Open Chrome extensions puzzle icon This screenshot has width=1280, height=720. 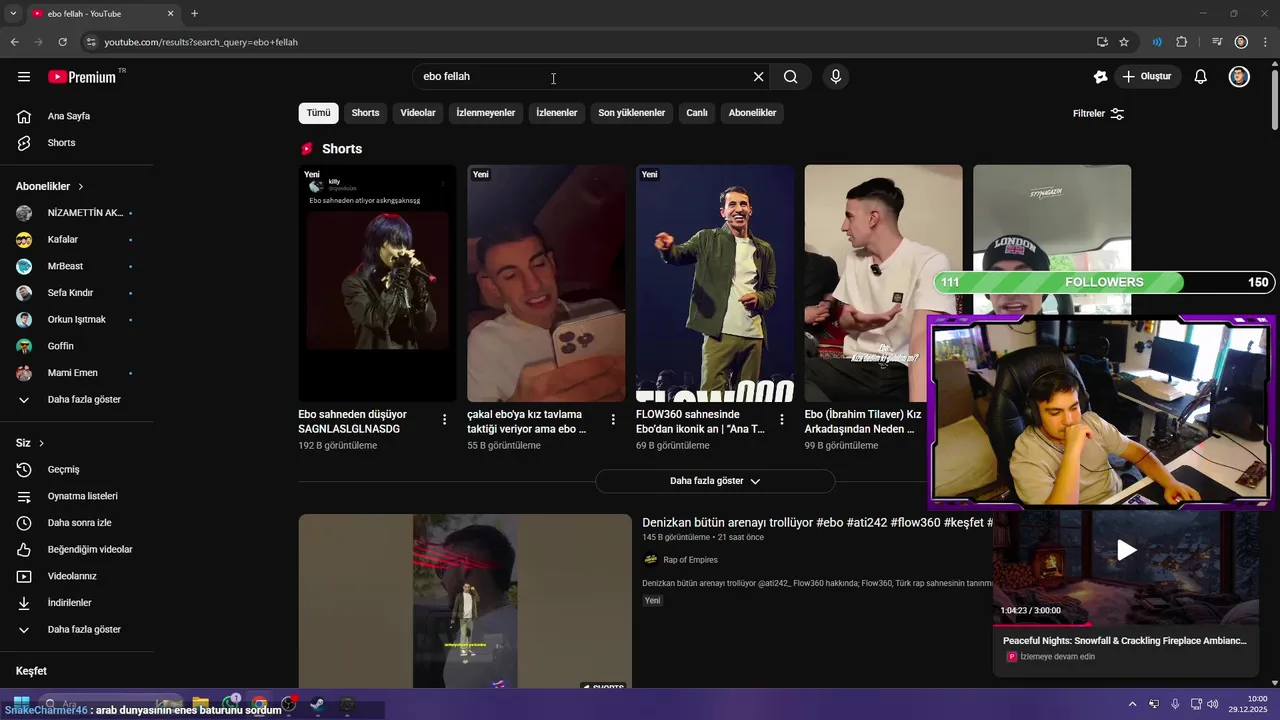click(1182, 42)
